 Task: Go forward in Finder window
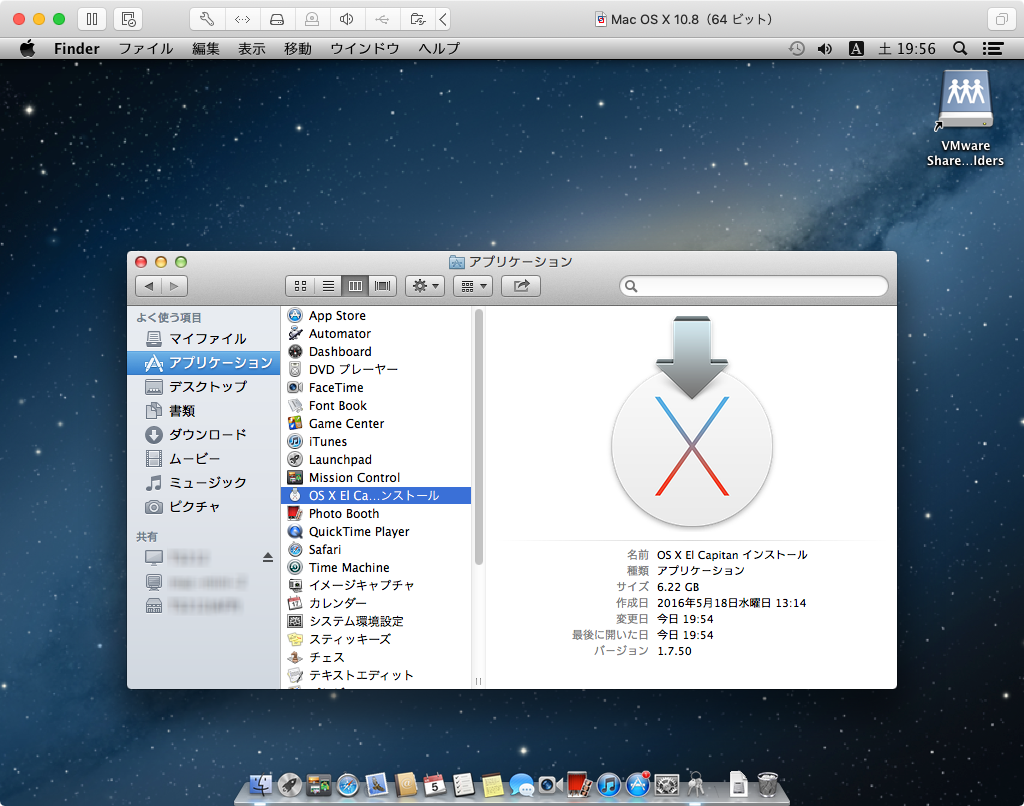(174, 286)
